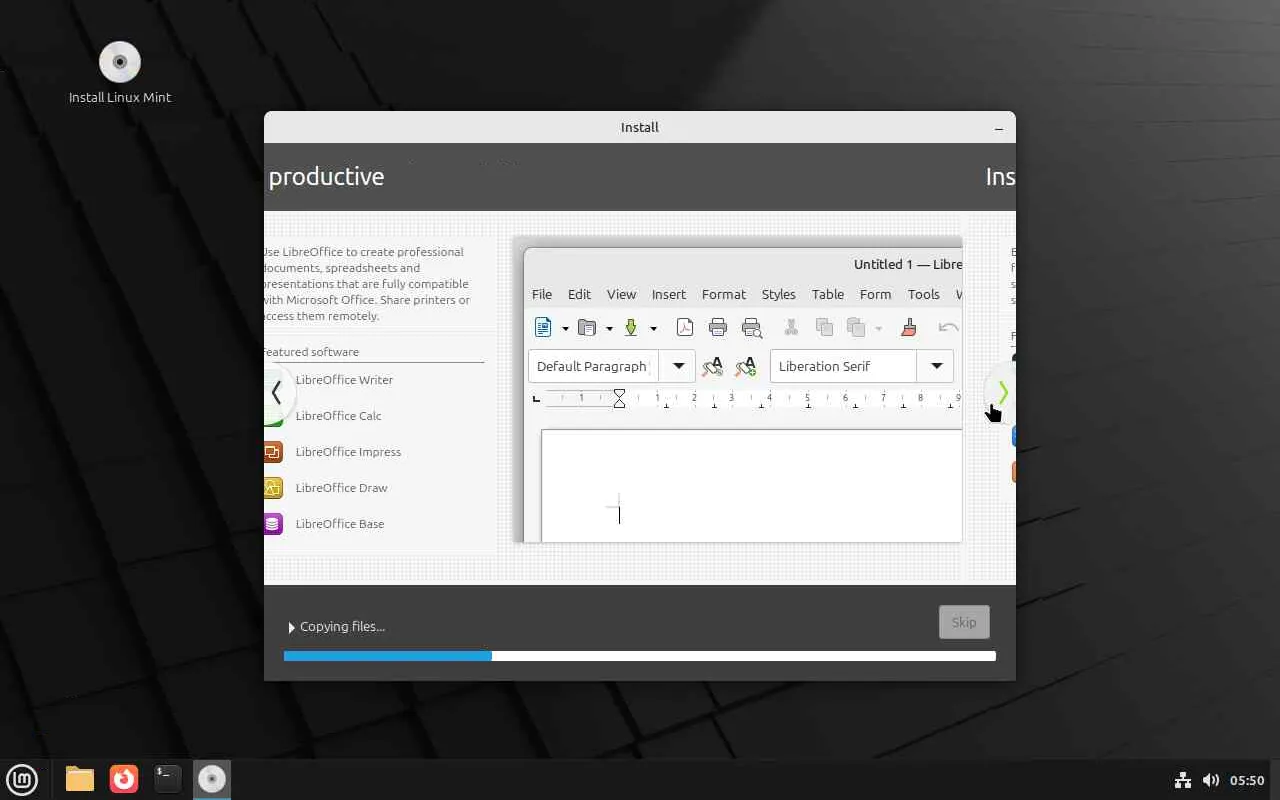Click the 05:50 clock
Viewport: 1280px width, 800px height.
pyautogui.click(x=1247, y=780)
